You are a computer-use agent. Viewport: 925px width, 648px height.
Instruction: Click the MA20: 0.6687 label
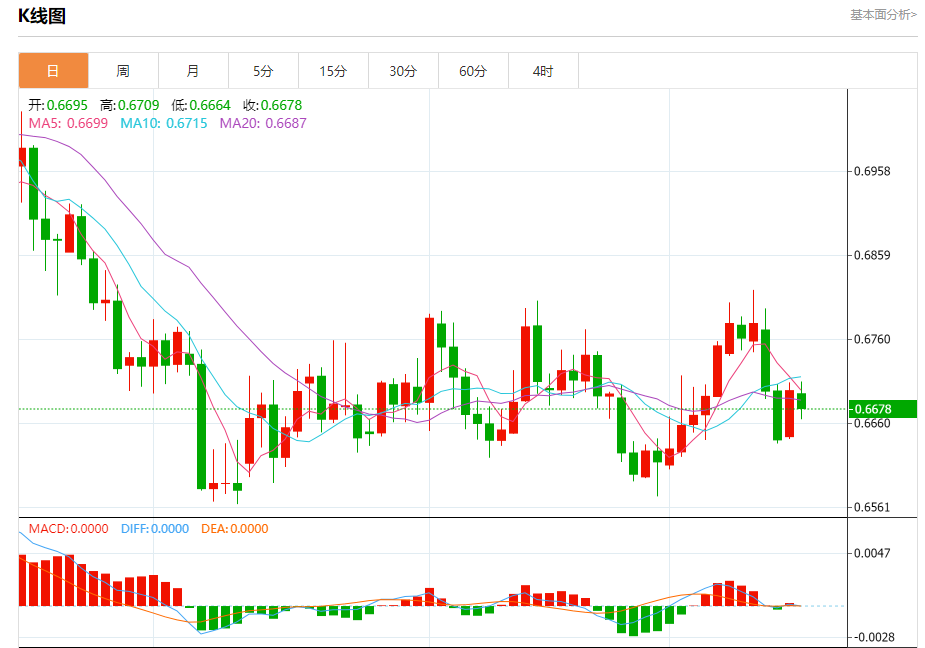point(263,123)
